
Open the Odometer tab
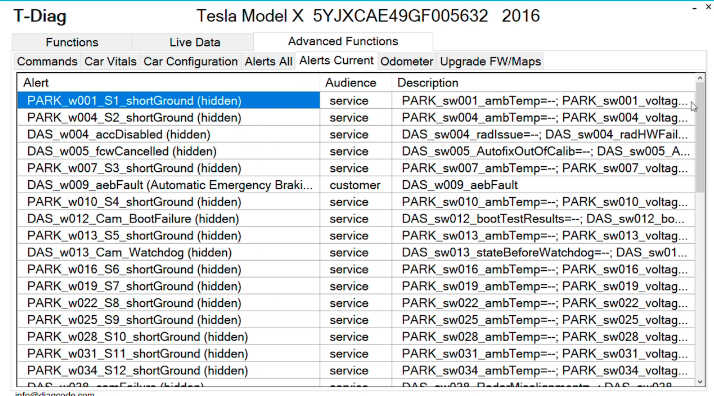click(406, 61)
